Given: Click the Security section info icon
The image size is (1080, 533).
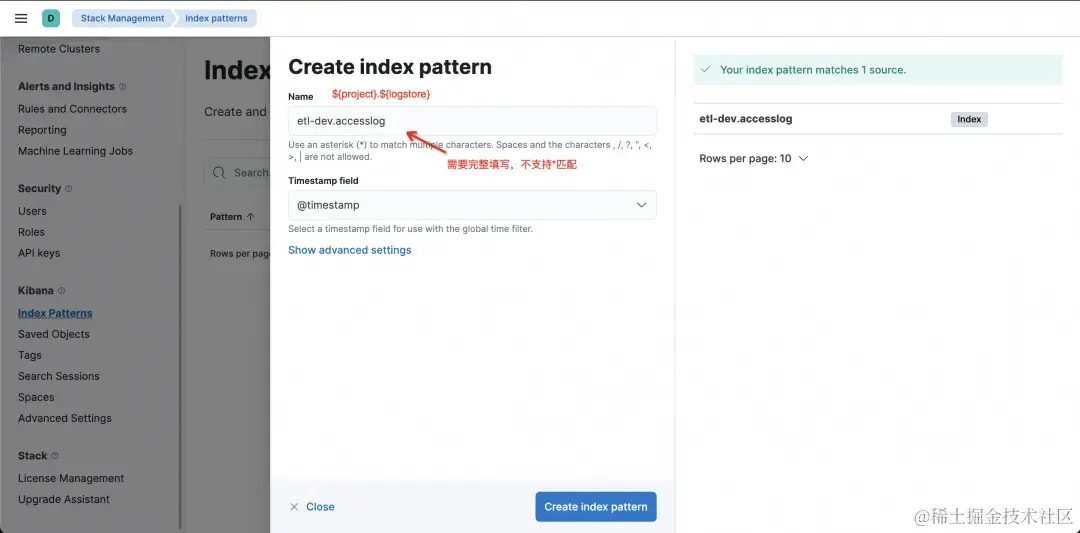Looking at the screenshot, I should (69, 189).
